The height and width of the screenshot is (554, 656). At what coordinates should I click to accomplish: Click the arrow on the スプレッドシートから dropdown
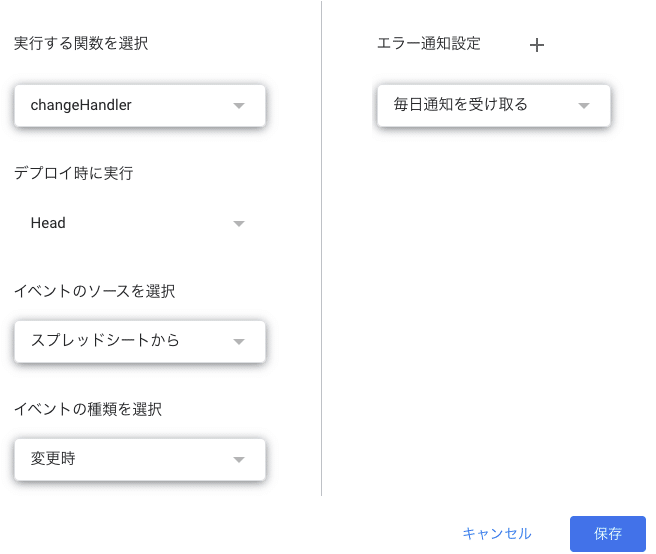pyautogui.click(x=239, y=341)
